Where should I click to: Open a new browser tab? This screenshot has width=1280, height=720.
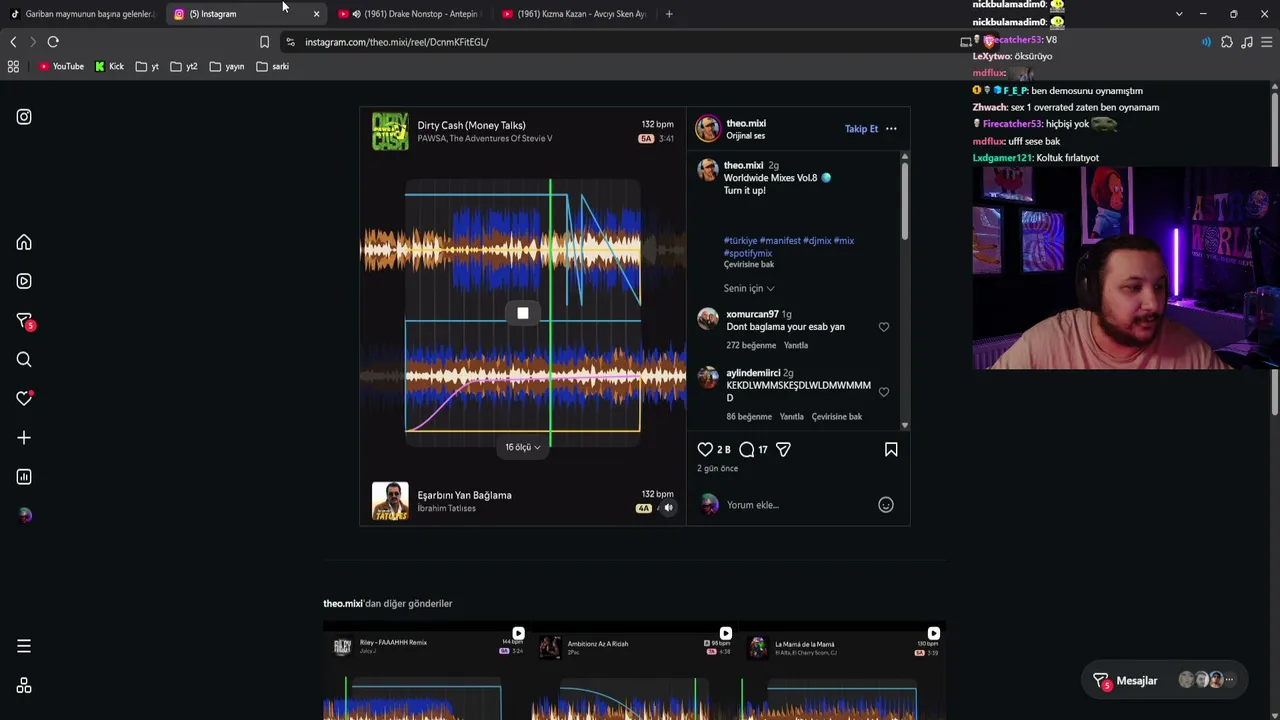(669, 14)
